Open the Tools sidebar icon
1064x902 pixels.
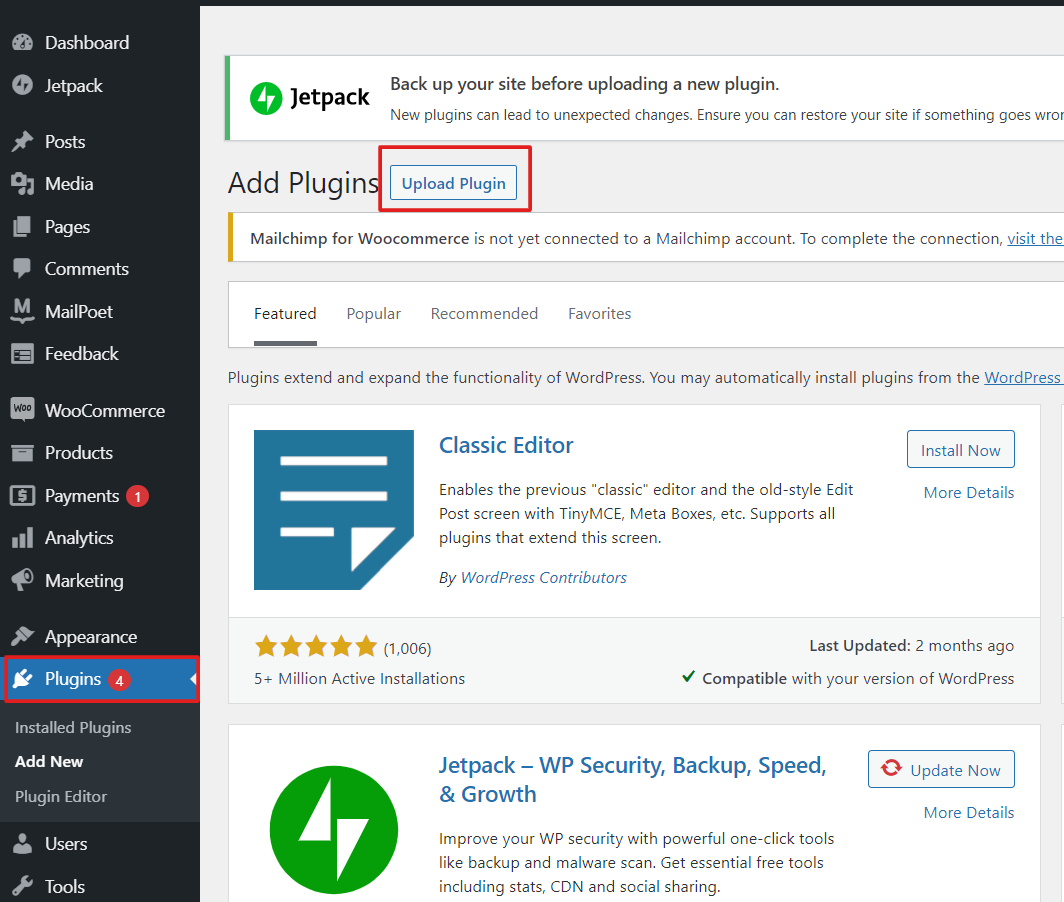[22, 886]
